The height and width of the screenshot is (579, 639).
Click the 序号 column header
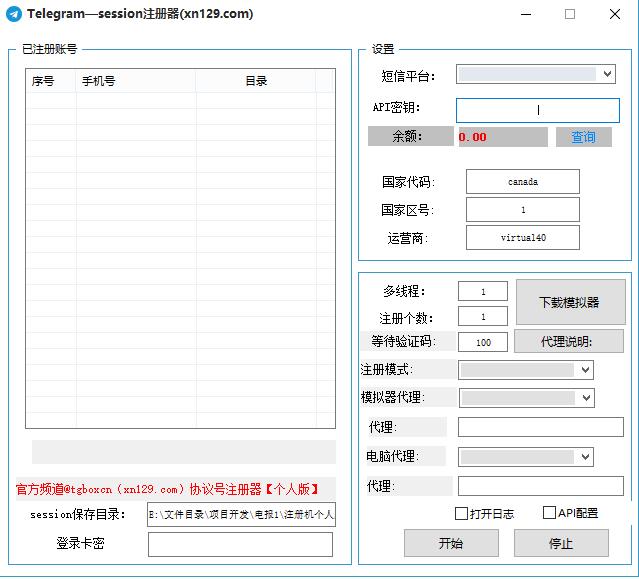coord(51,81)
